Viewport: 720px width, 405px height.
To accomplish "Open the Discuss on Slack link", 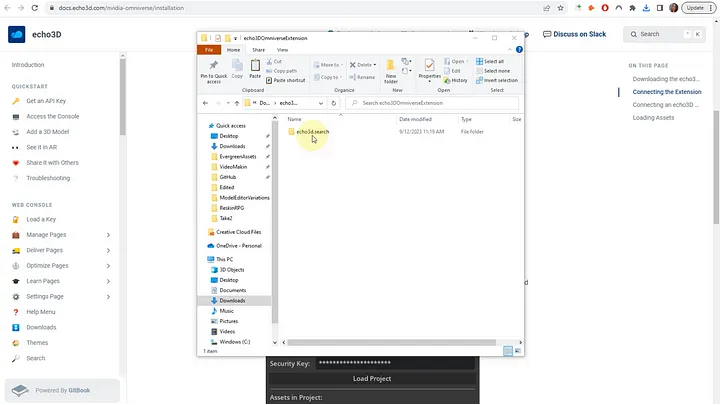I will (574, 34).
